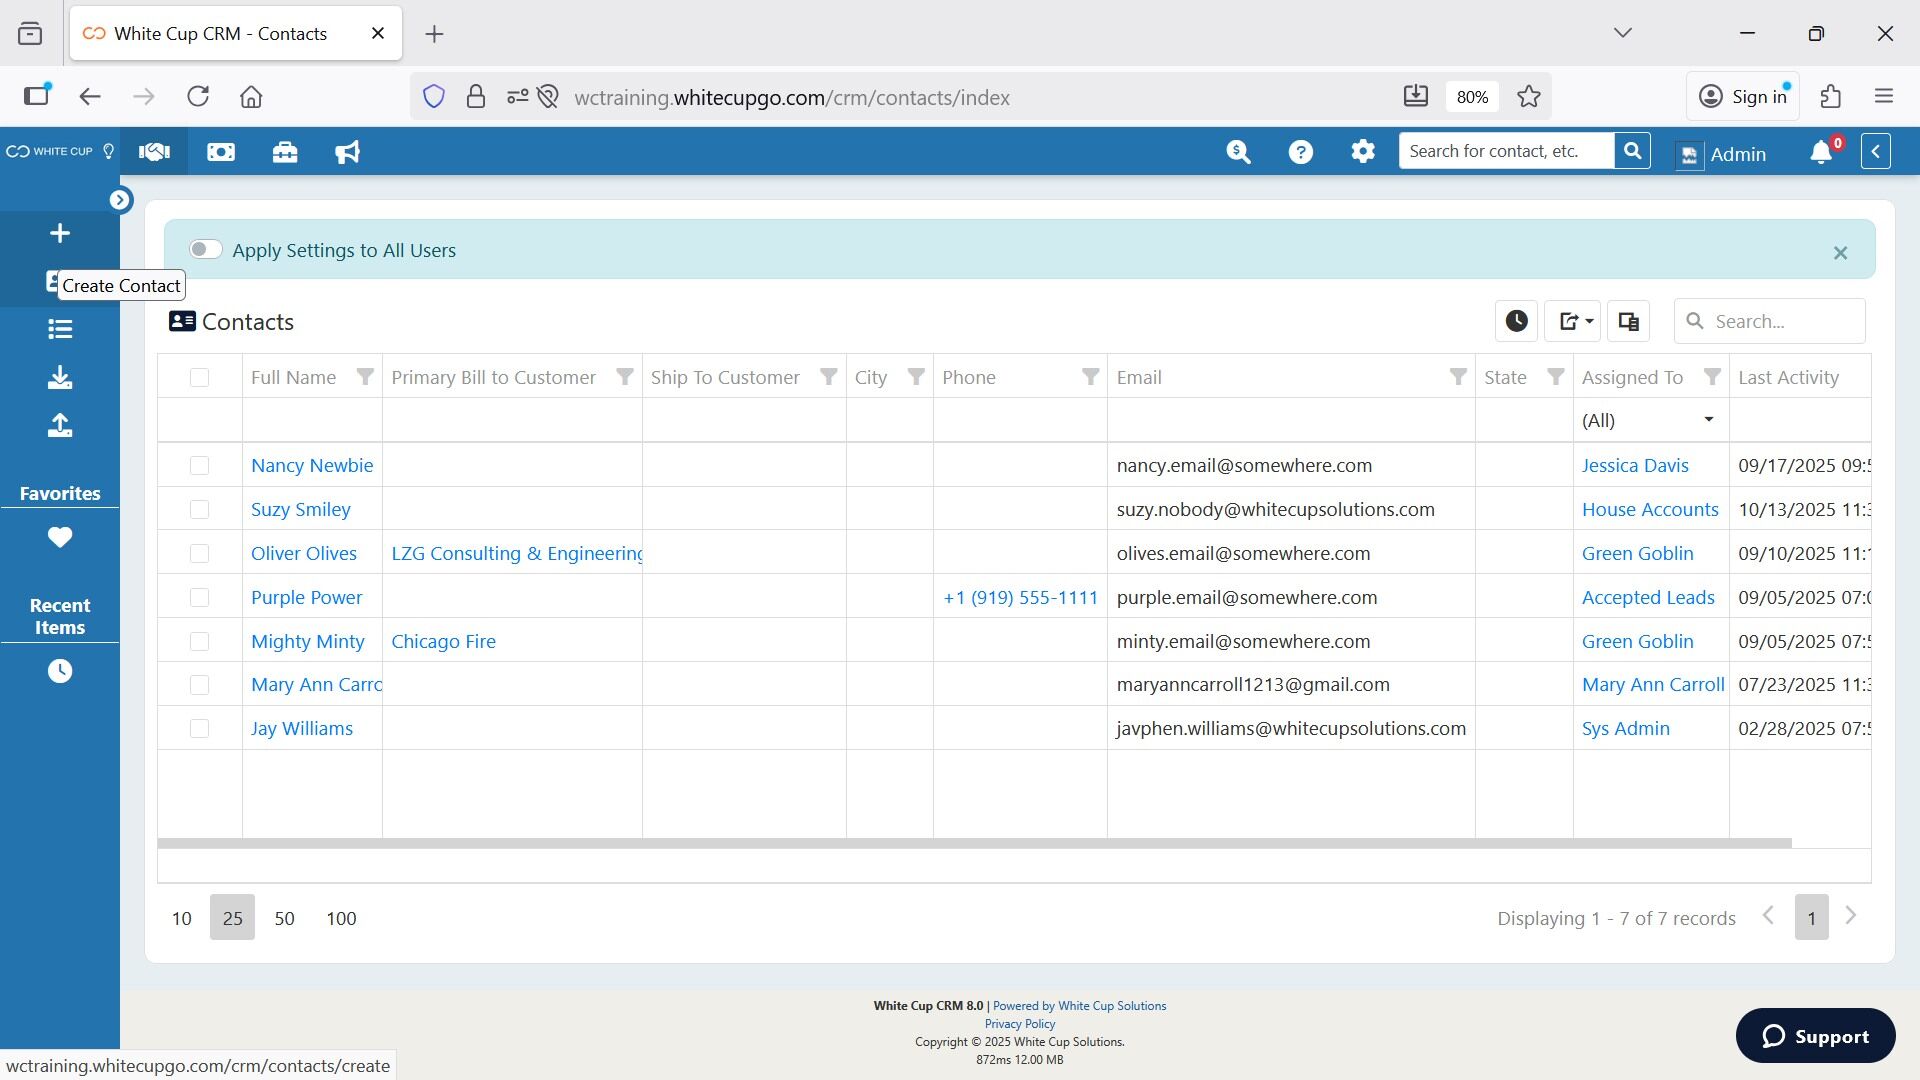
Task: Open Favorites heart icon
Action: tap(60, 538)
